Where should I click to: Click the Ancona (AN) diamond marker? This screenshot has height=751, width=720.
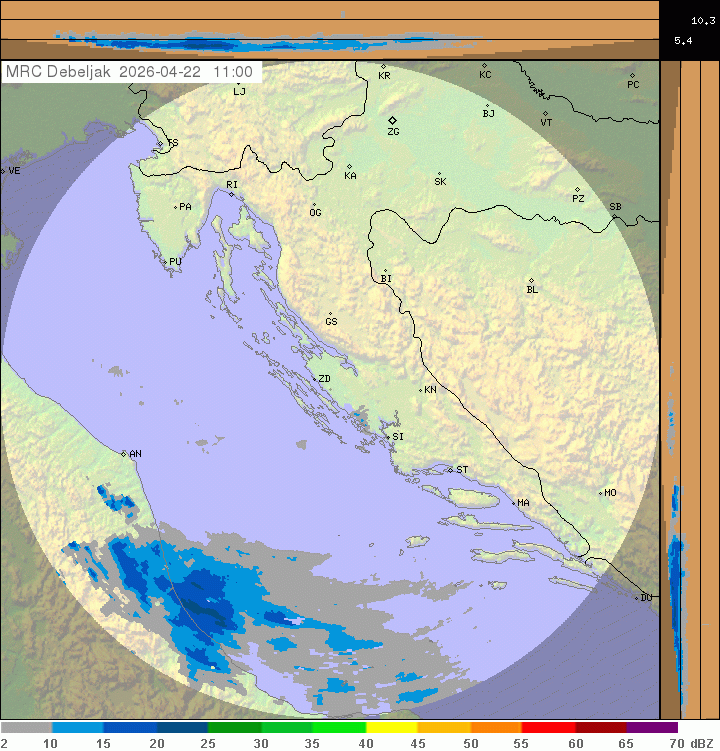pos(124,453)
